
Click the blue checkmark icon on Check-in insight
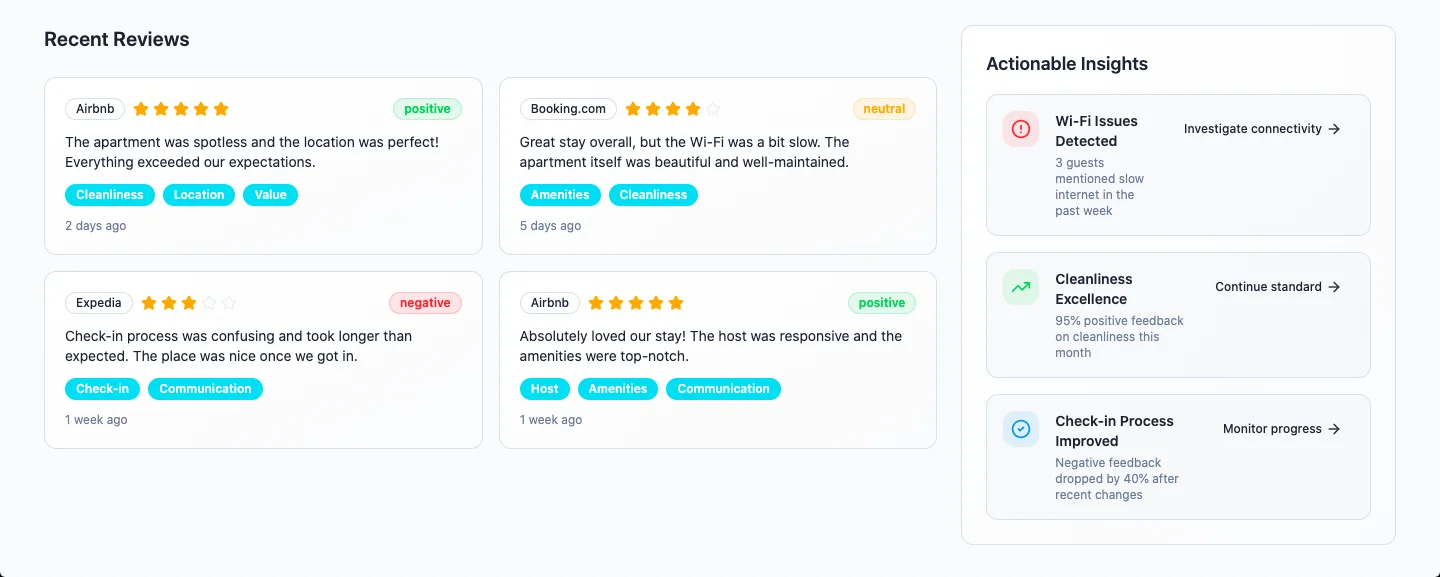pos(1020,429)
